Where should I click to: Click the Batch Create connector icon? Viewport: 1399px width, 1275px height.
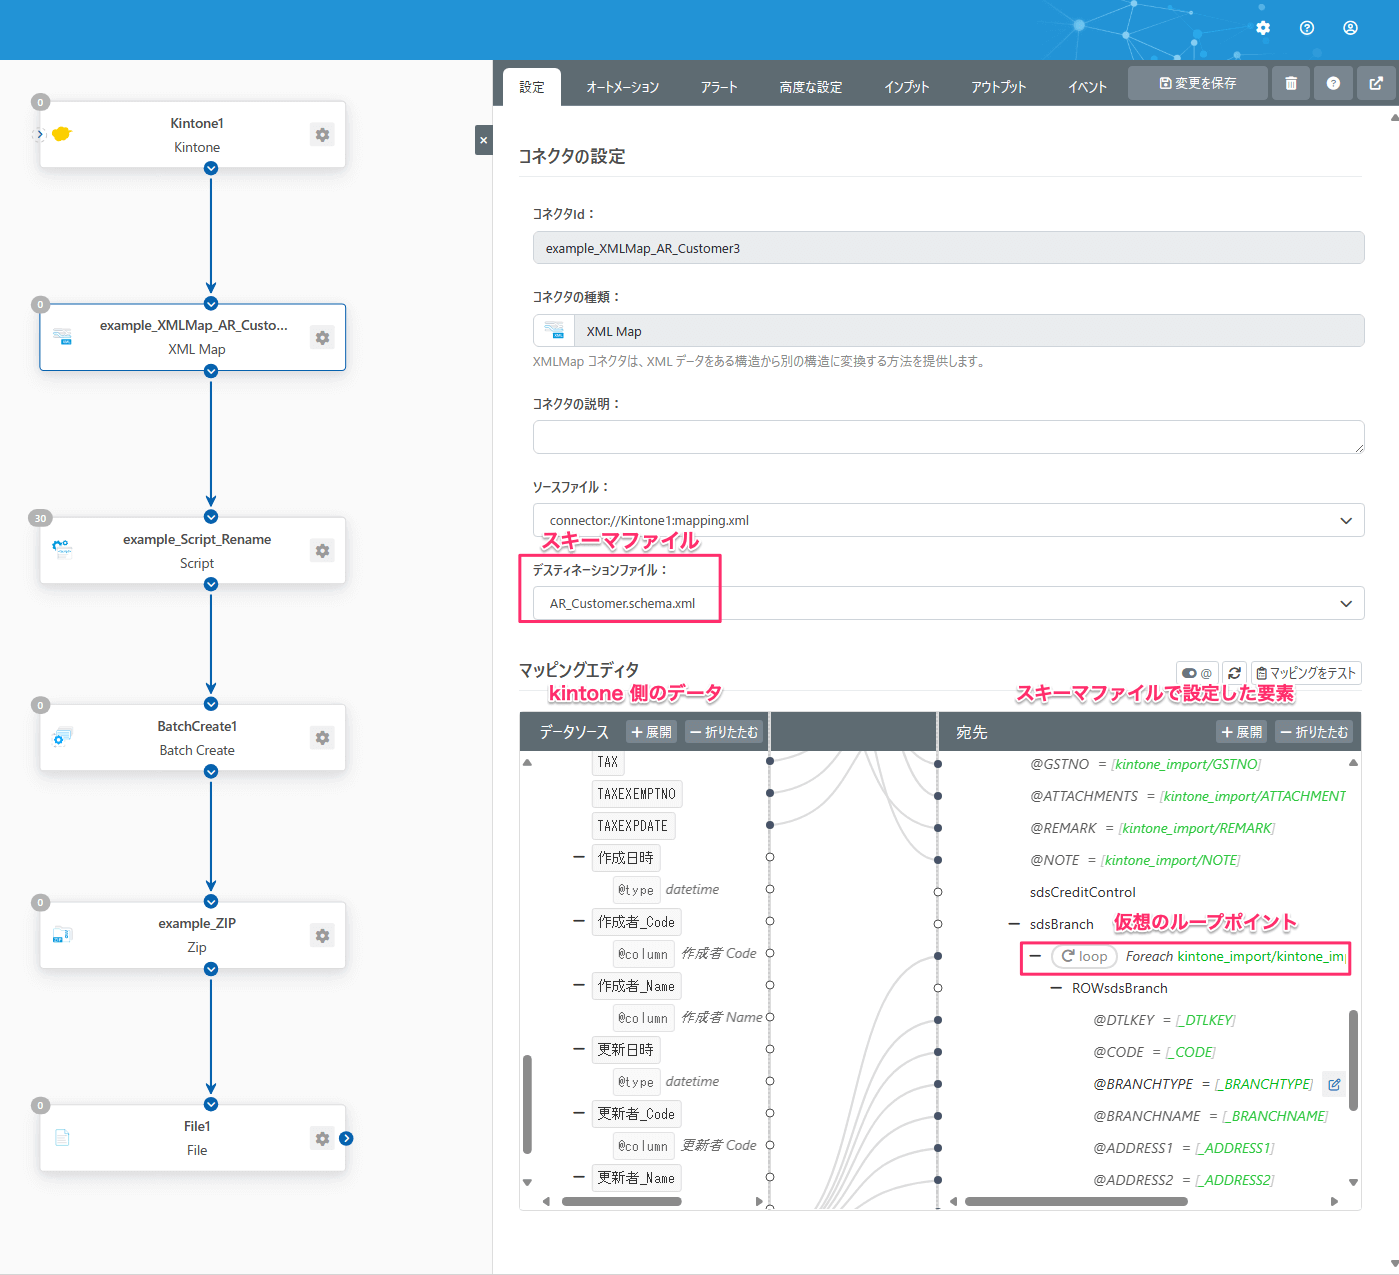point(62,737)
